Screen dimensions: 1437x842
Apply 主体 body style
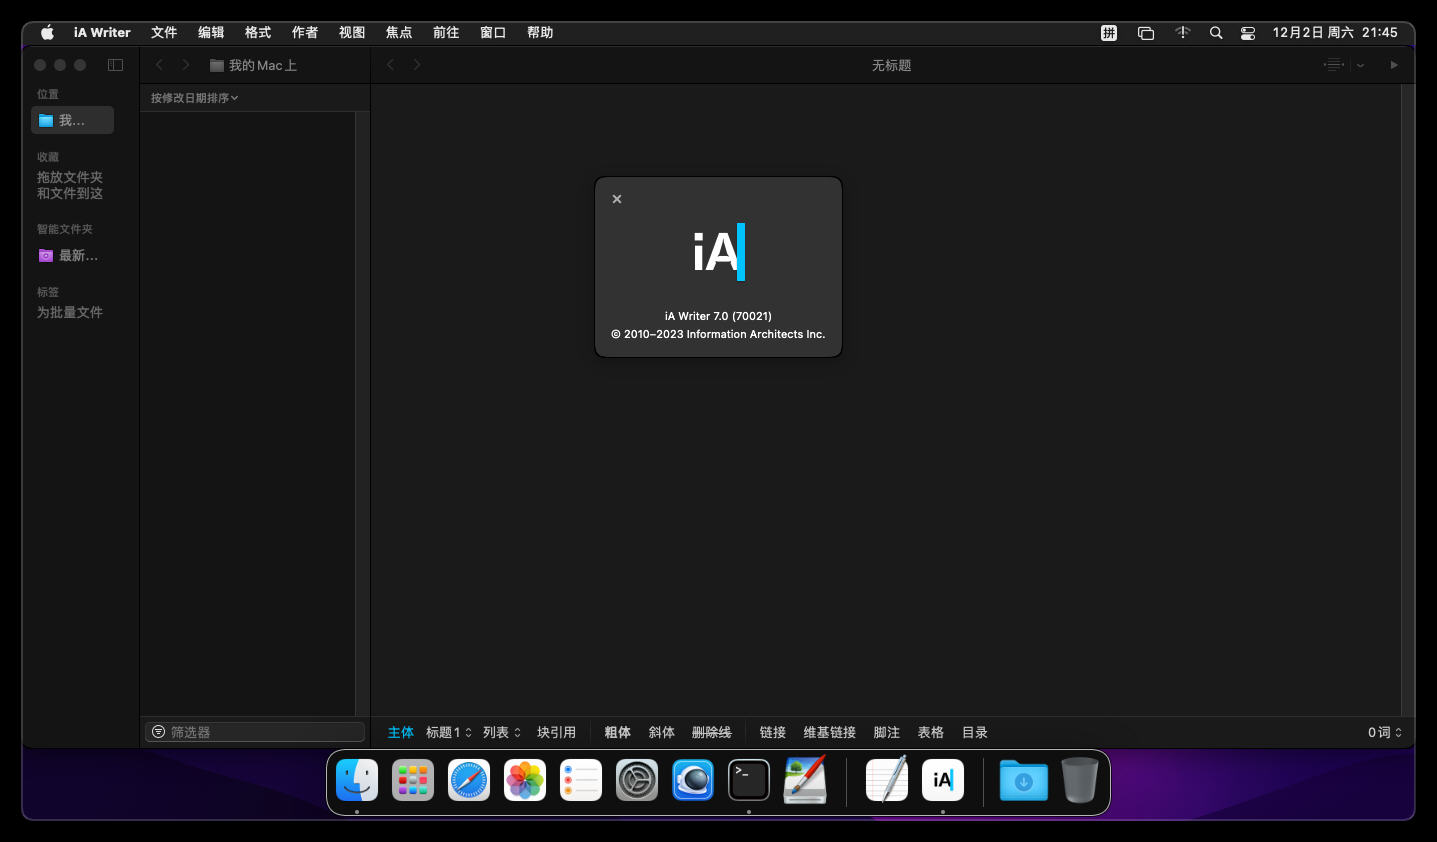(x=401, y=732)
